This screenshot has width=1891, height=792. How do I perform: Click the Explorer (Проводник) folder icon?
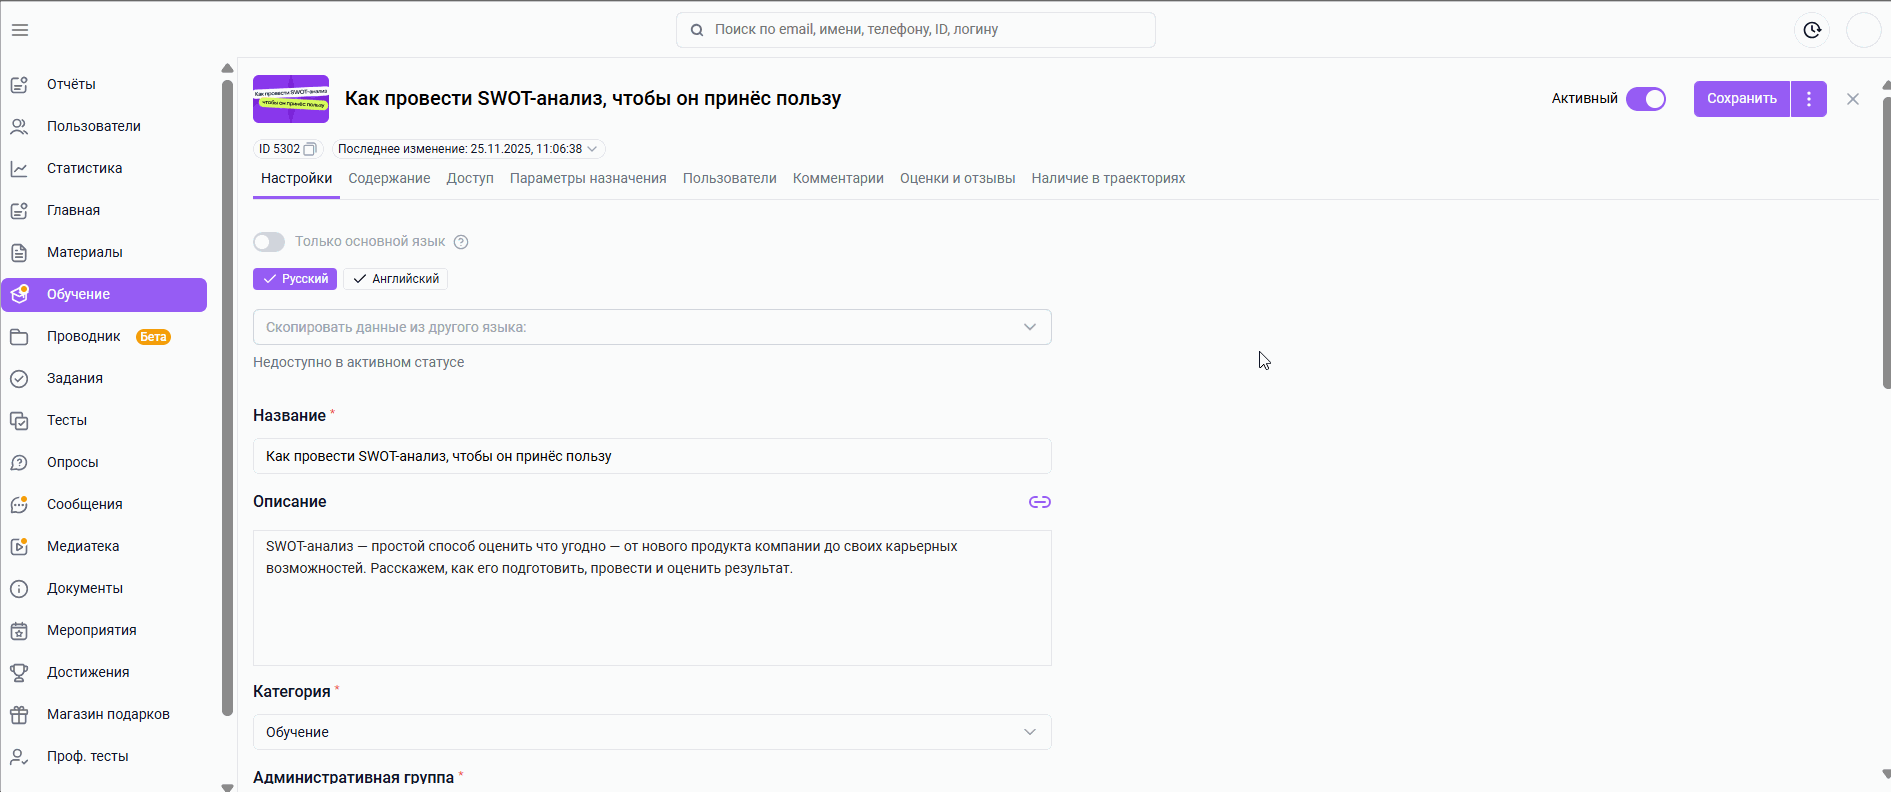[x=19, y=337]
